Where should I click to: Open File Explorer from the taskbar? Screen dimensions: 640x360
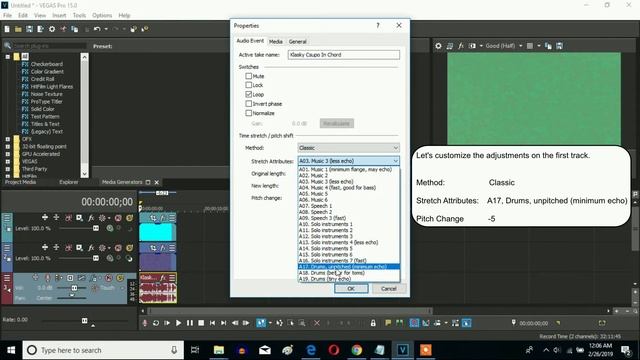[x=219, y=350]
